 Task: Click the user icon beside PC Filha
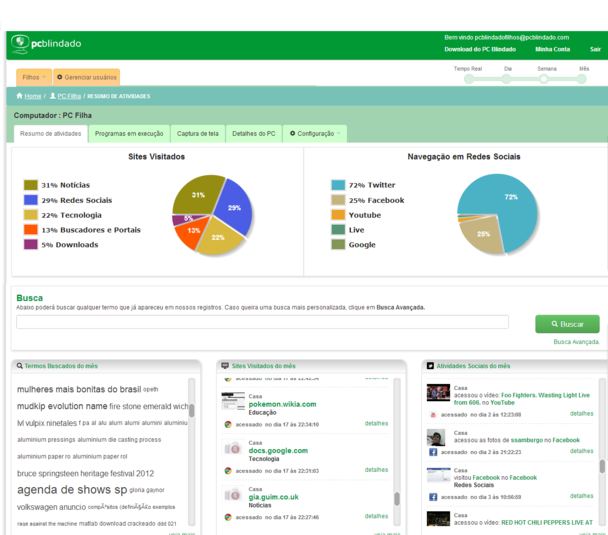pos(53,96)
